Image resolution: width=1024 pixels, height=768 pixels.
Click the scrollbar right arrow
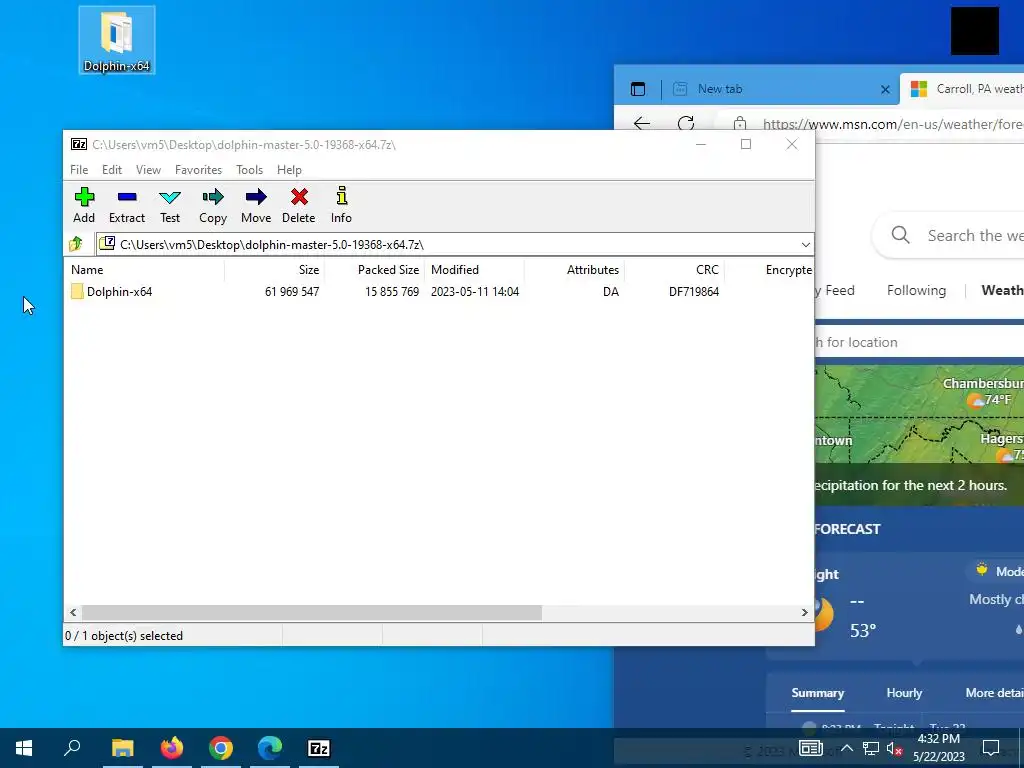click(x=805, y=613)
